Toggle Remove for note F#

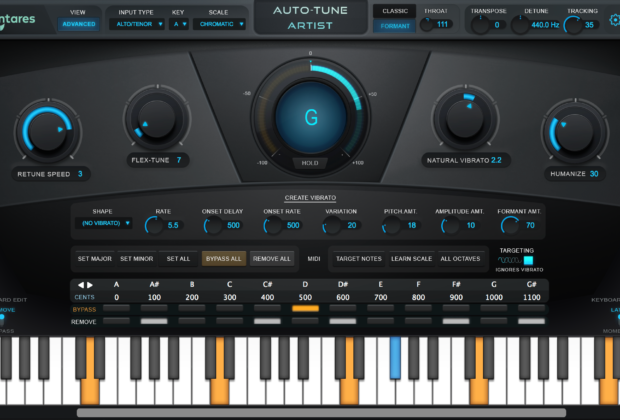[456, 321]
